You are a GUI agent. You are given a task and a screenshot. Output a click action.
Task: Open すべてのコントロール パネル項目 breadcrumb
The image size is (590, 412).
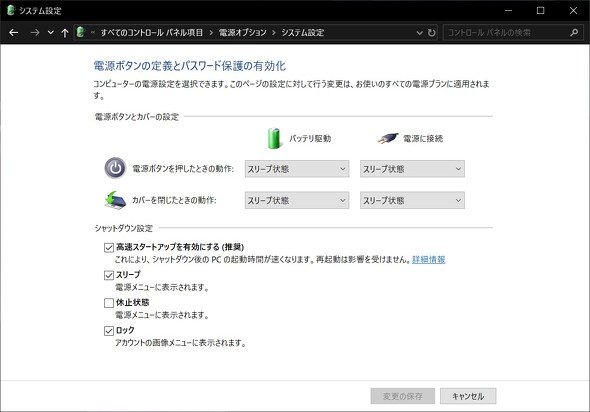151,33
